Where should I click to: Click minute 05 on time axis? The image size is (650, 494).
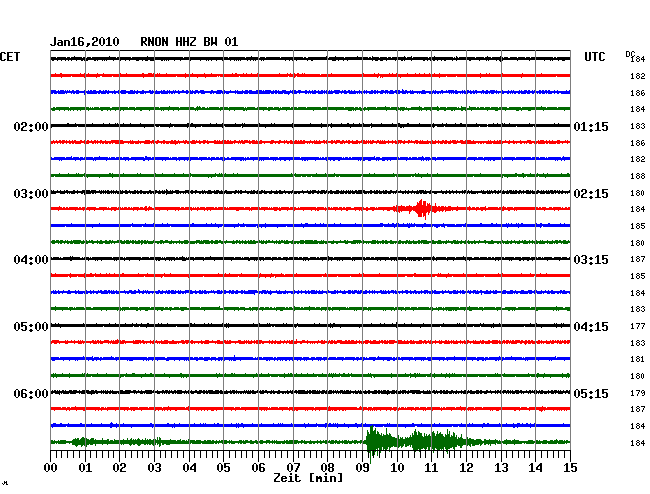(x=223, y=467)
